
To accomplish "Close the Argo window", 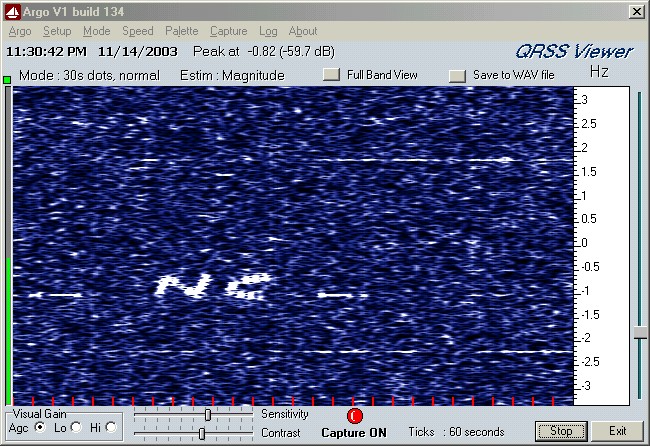I will 636,12.
